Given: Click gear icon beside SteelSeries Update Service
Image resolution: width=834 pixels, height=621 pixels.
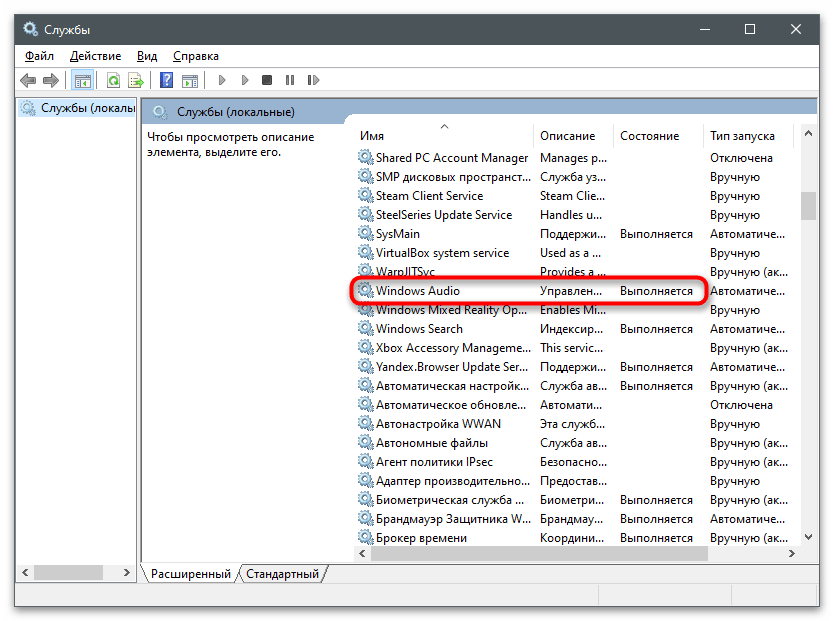Looking at the screenshot, I should pyautogui.click(x=365, y=214).
